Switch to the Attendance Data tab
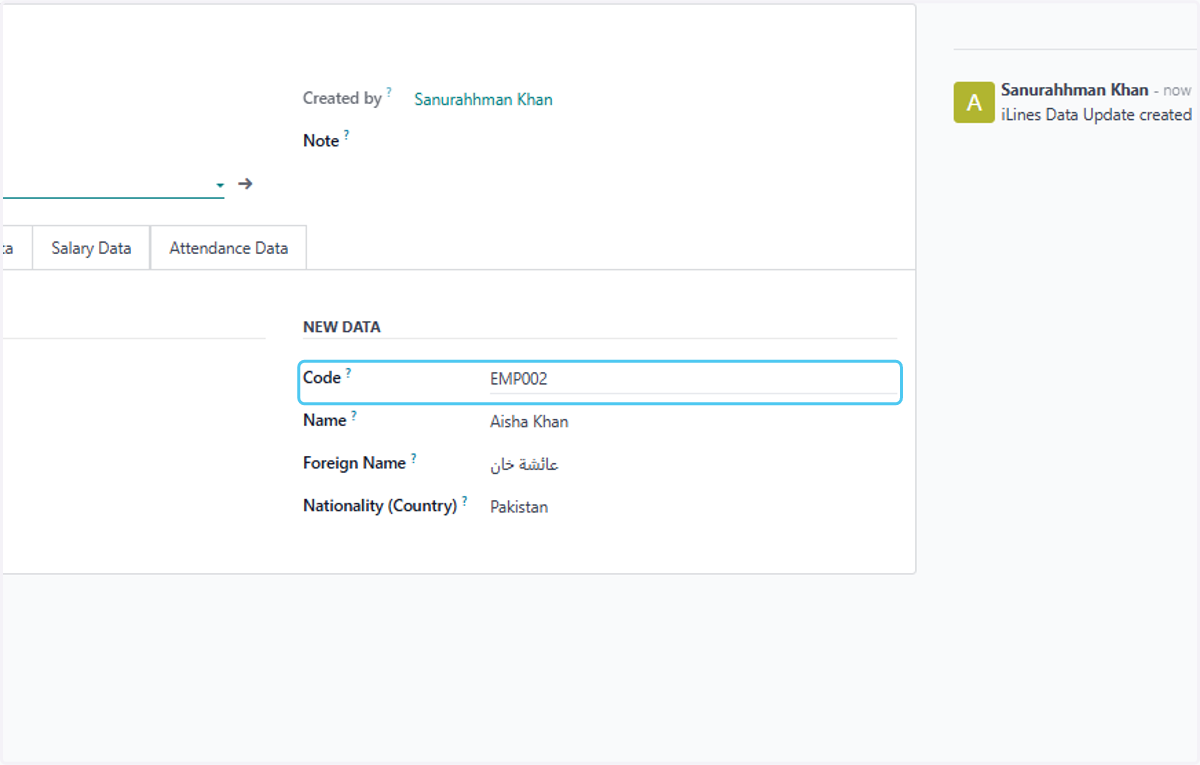 click(228, 248)
